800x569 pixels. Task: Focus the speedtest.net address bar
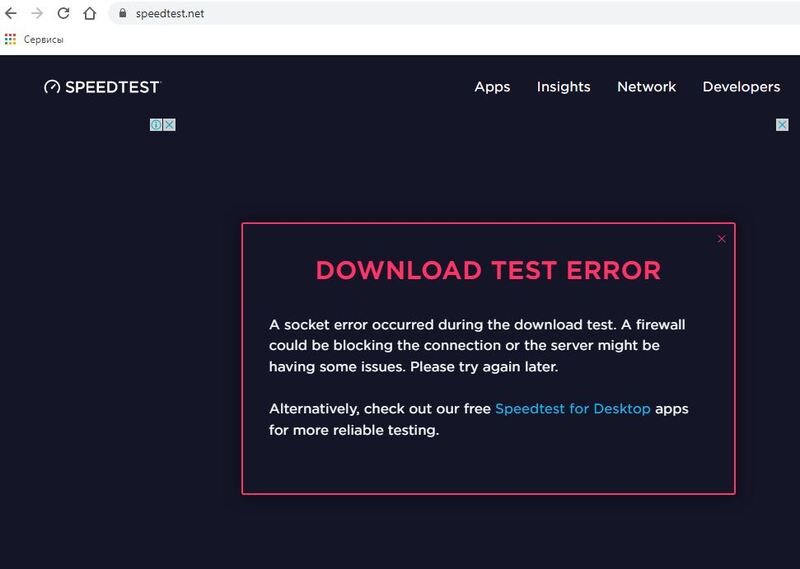tap(400, 14)
